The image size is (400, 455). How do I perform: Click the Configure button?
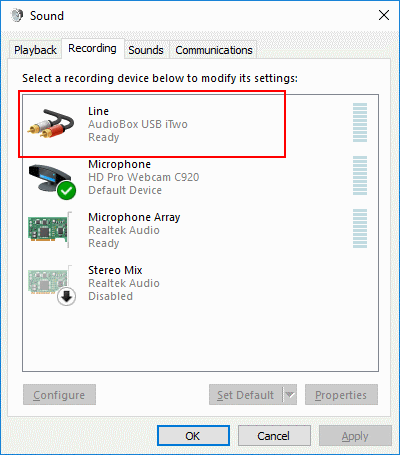point(59,395)
